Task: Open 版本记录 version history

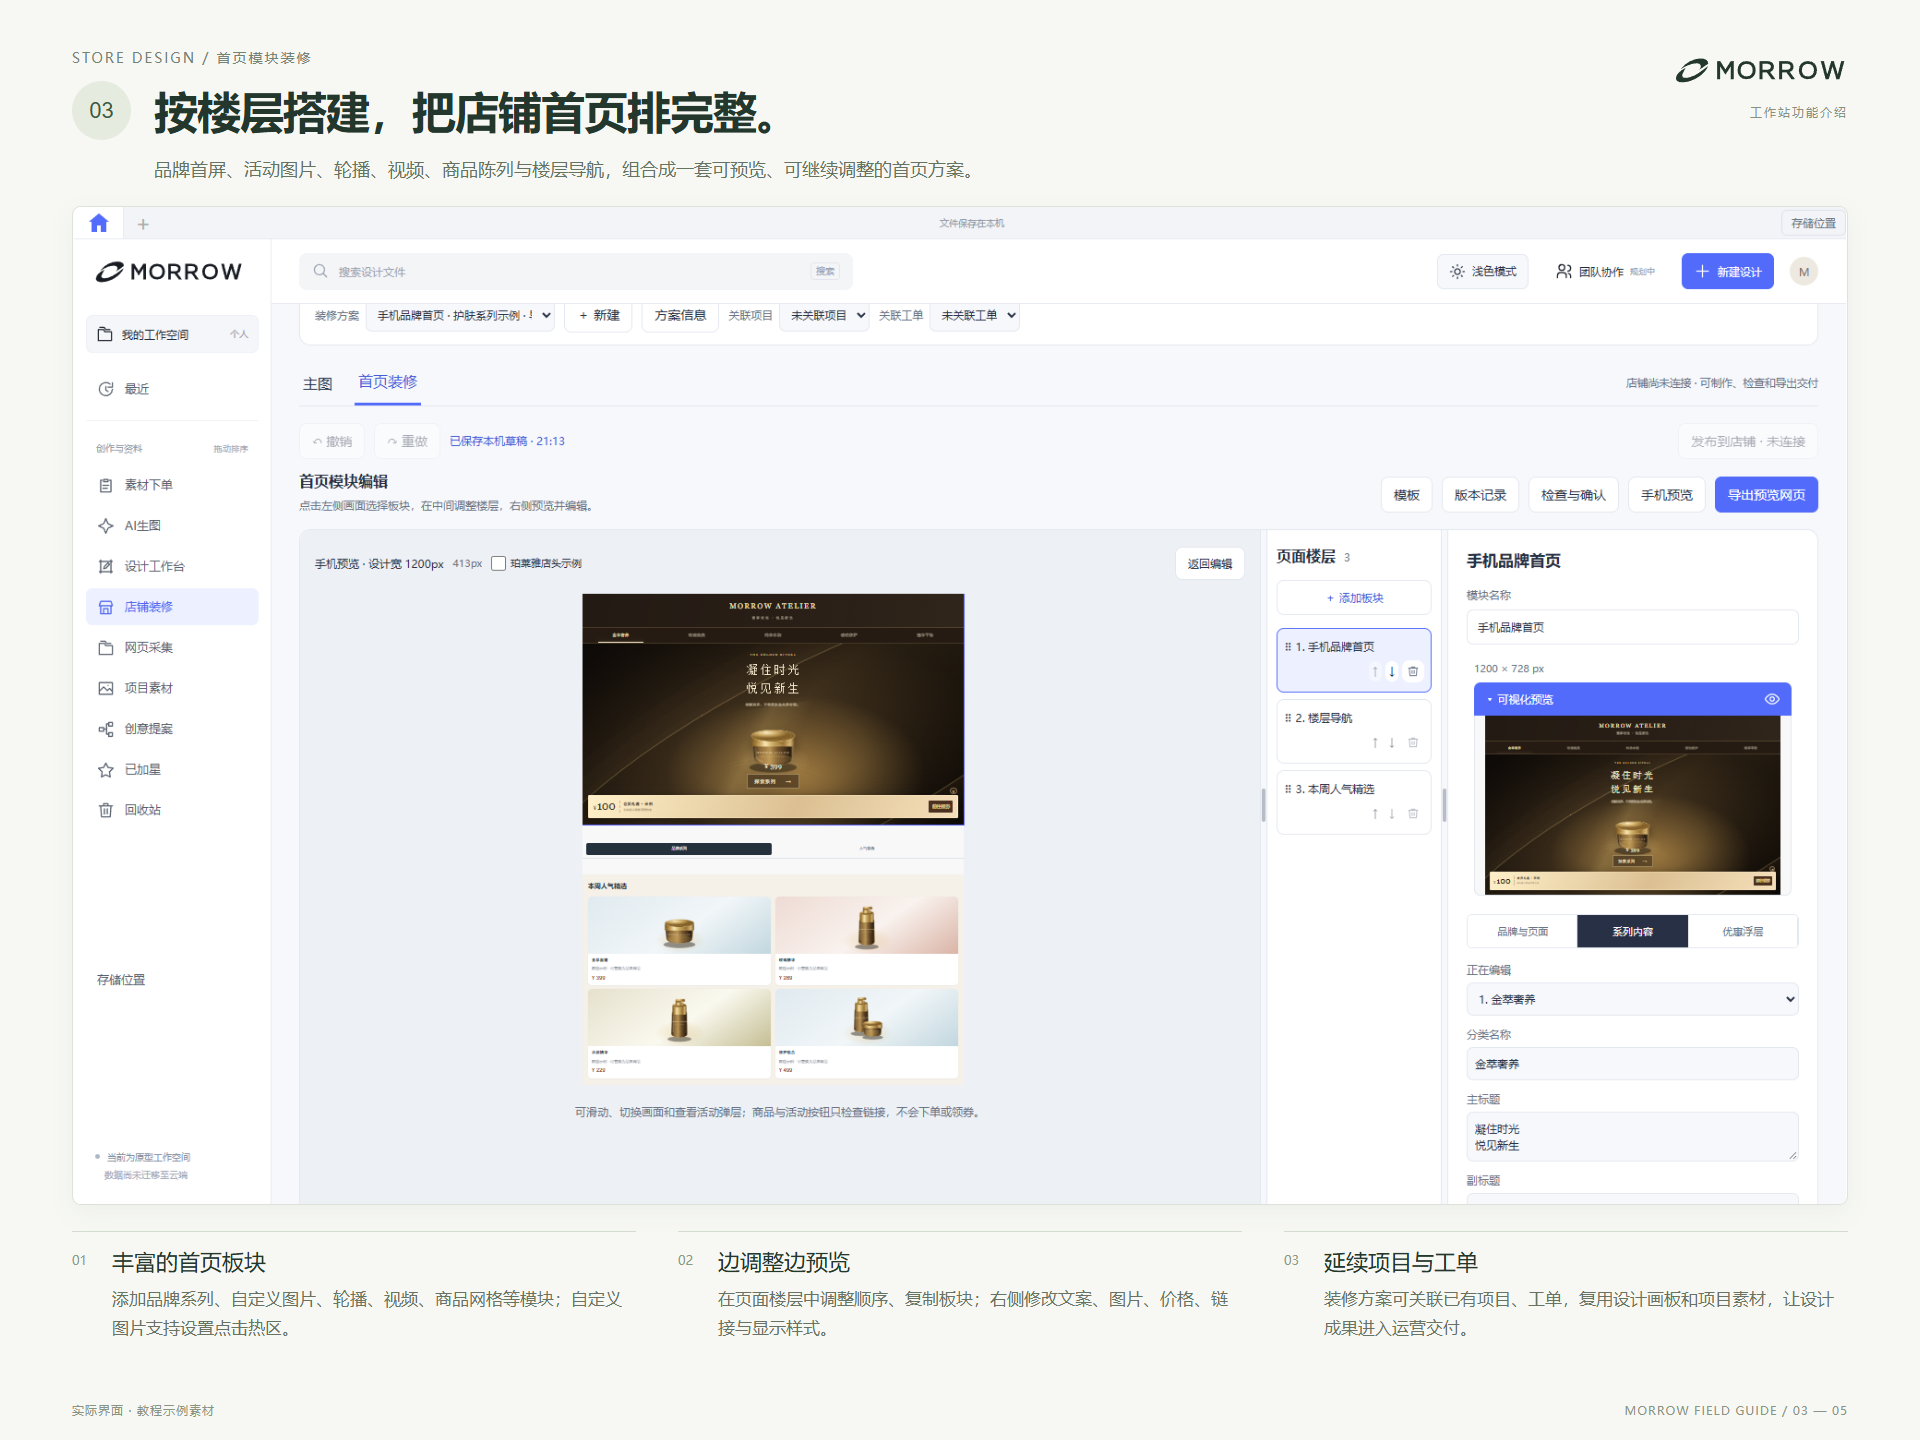Action: (x=1480, y=495)
